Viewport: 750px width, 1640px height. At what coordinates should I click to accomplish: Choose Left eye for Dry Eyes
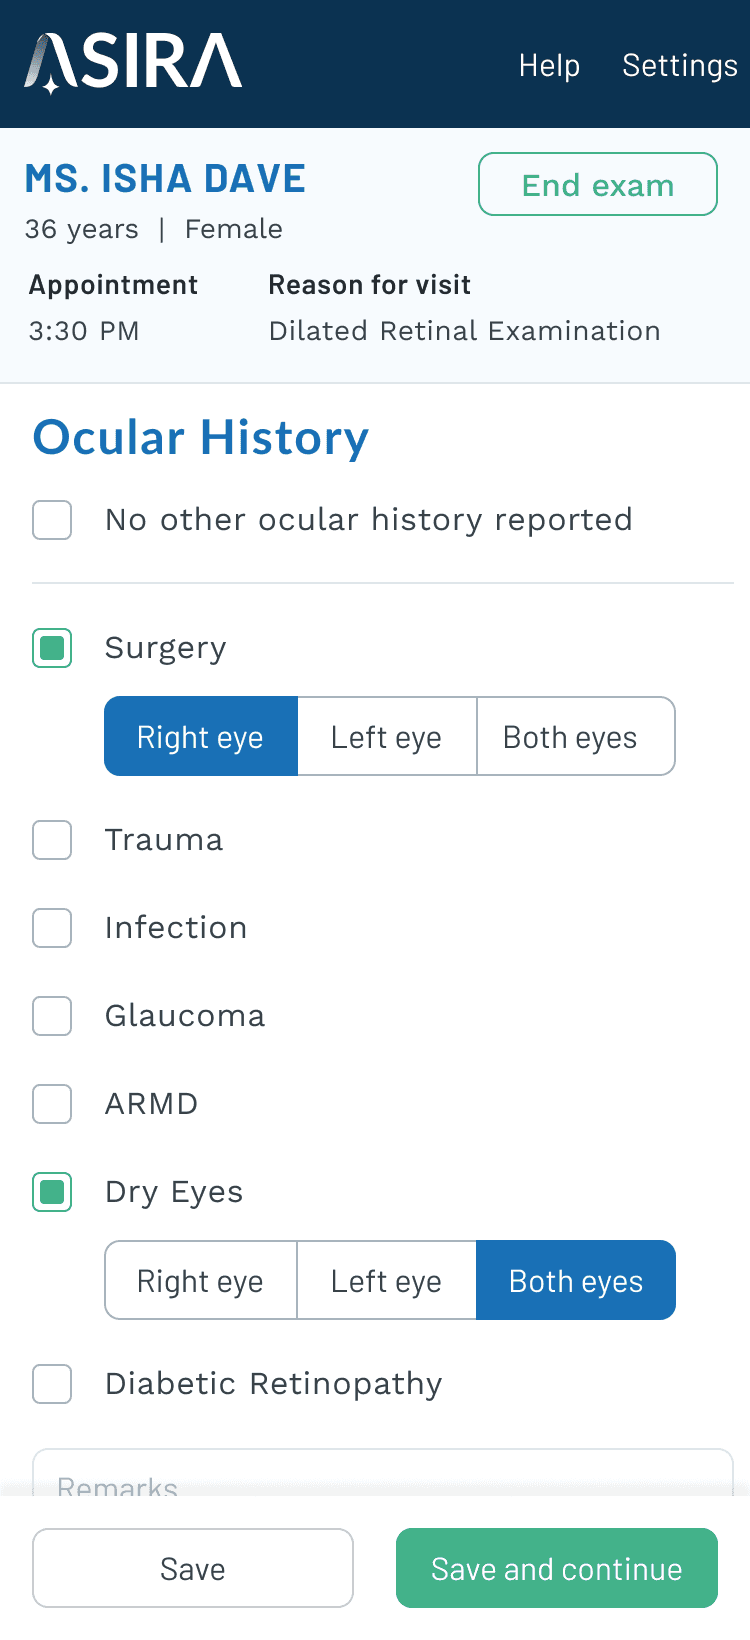point(387,1281)
